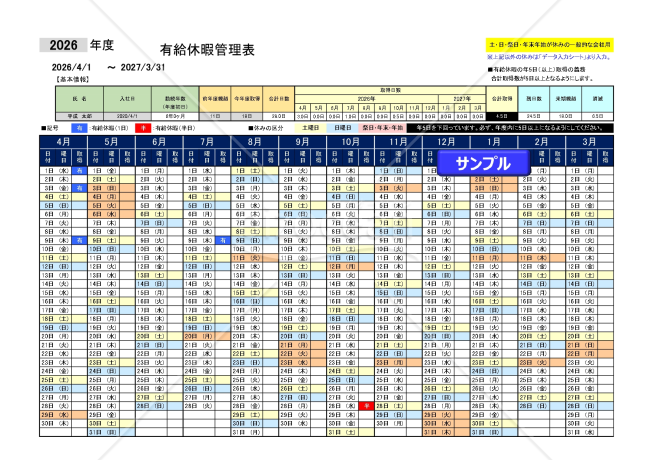This screenshot has height=460, width=650.
Task: Select the 4月 month header
Action: [x=63, y=142]
